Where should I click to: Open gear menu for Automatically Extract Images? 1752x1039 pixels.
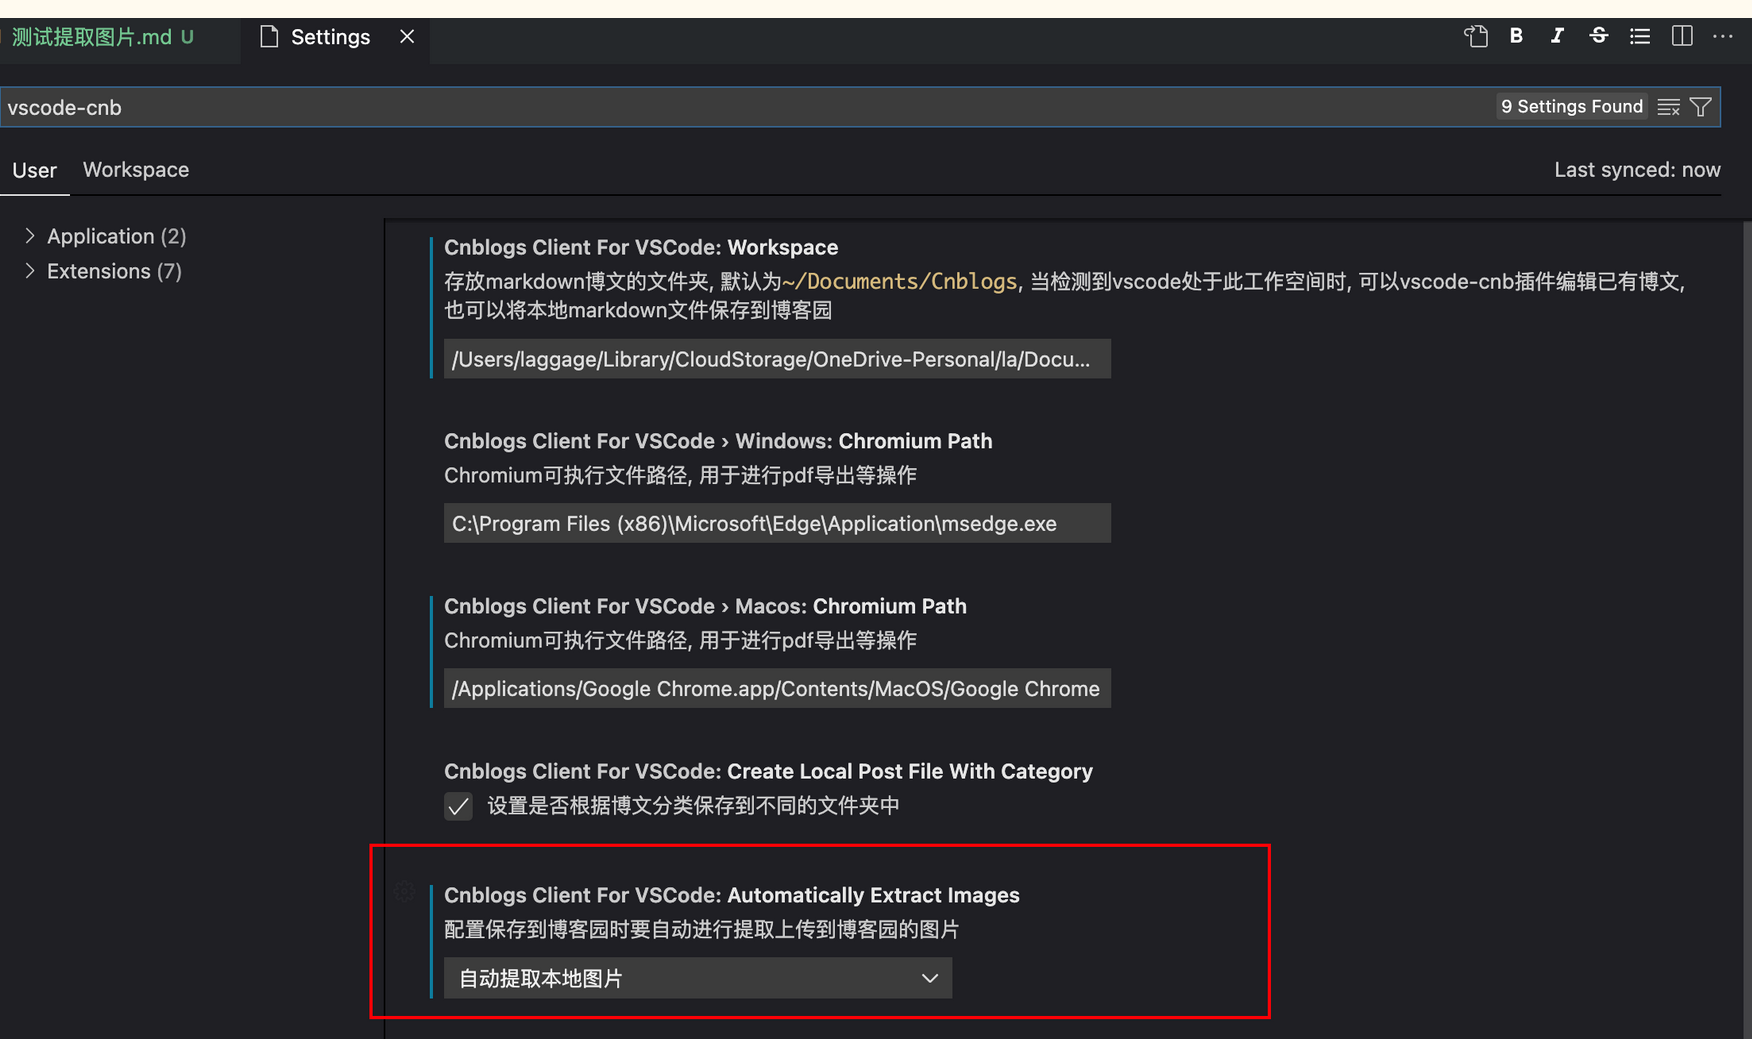click(x=404, y=892)
